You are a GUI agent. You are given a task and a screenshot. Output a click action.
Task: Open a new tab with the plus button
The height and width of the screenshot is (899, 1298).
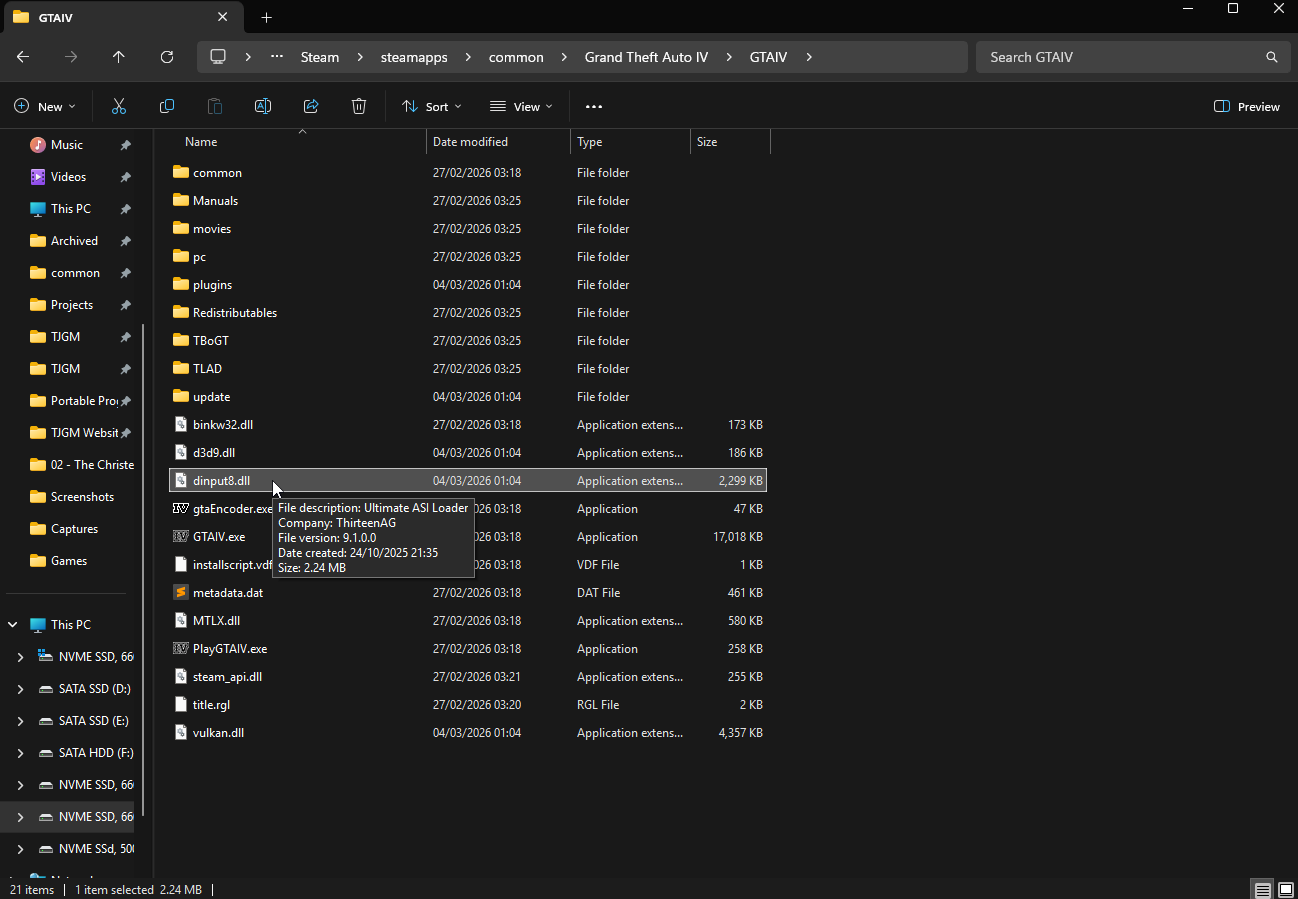click(266, 17)
